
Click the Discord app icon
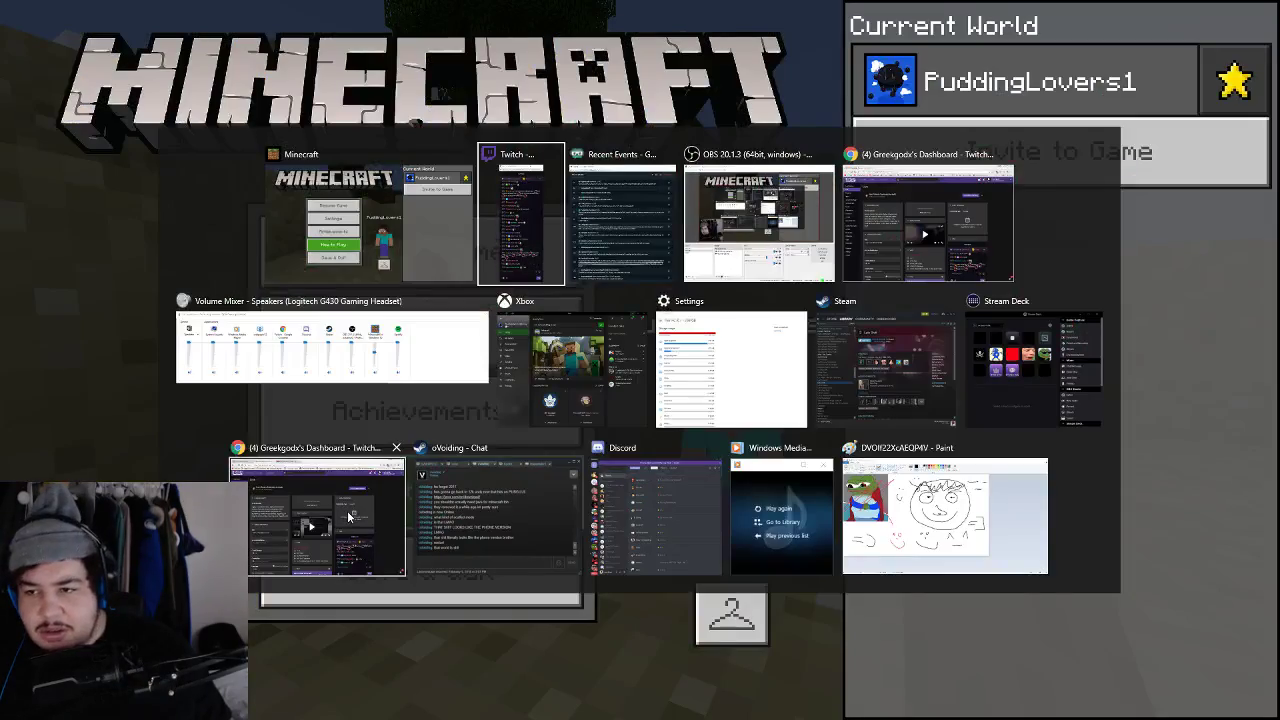point(597,448)
